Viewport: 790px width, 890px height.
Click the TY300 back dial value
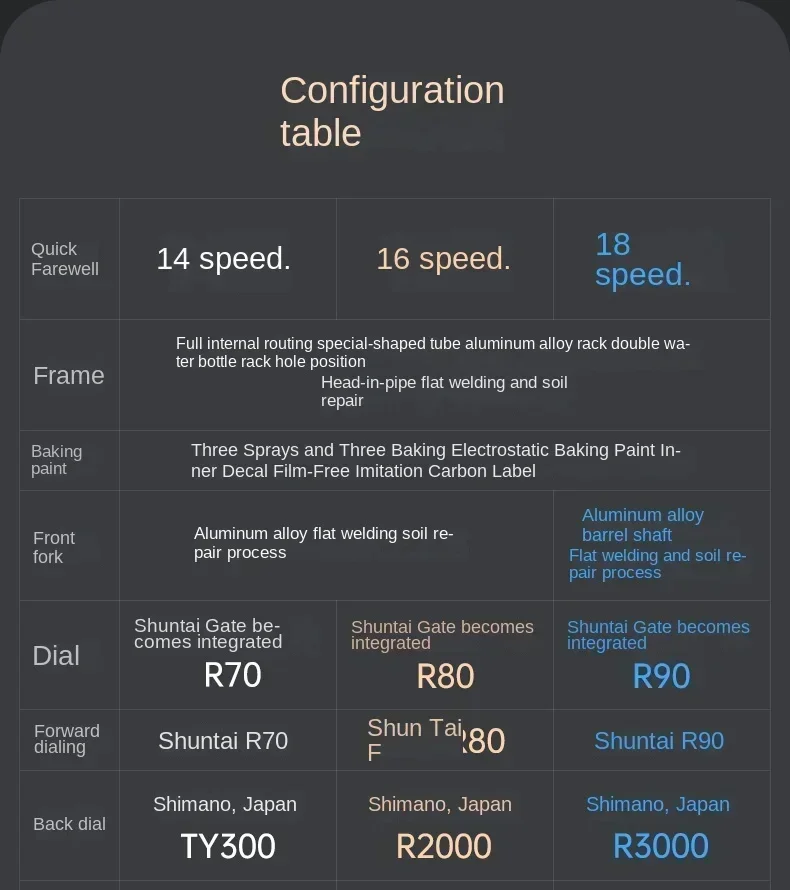[x=228, y=847]
